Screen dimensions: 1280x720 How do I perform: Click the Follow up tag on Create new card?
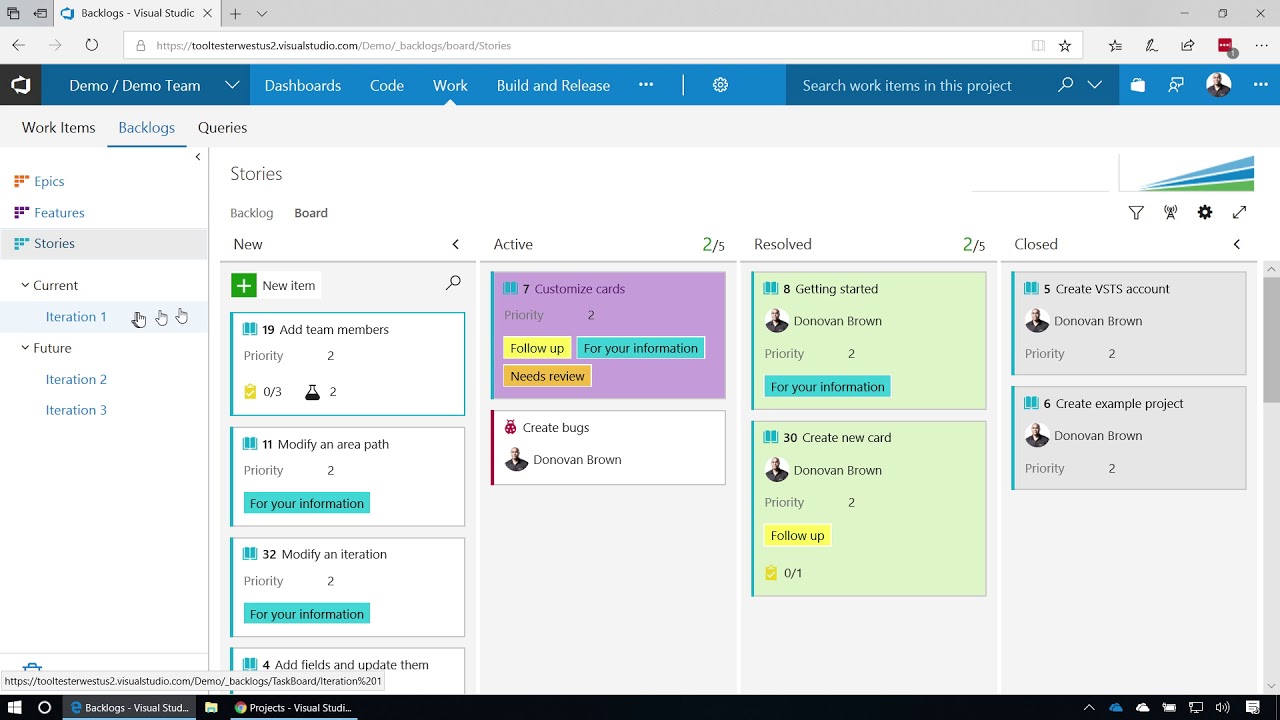click(797, 535)
